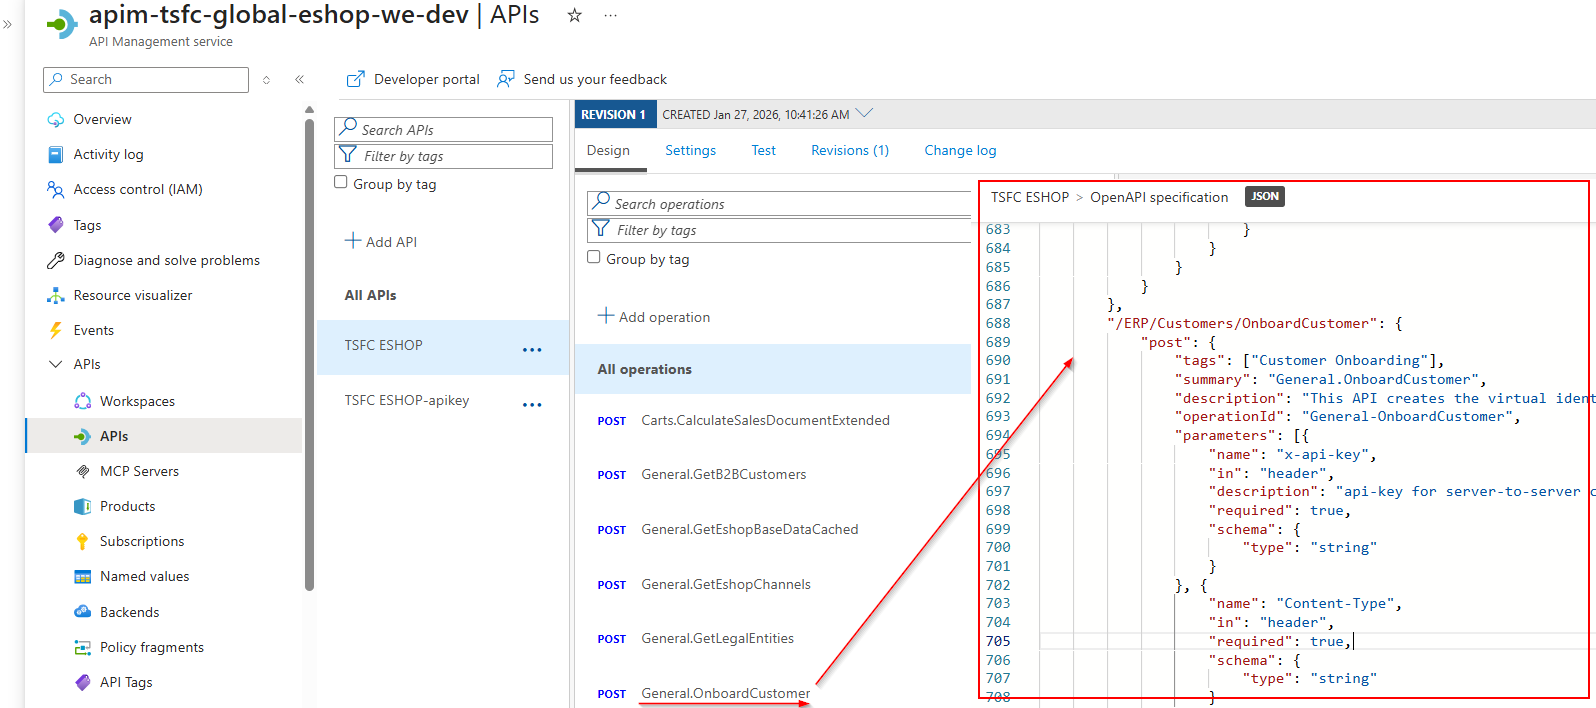Click All APIs heading
This screenshot has height=708, width=1596.
click(370, 295)
